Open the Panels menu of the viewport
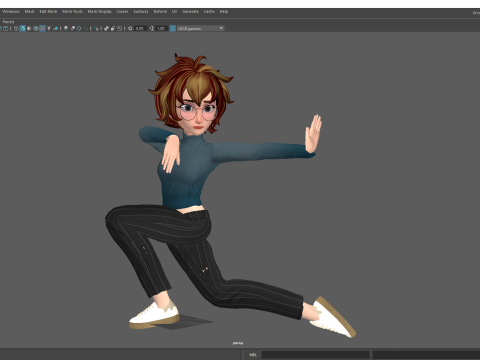 pos(8,22)
